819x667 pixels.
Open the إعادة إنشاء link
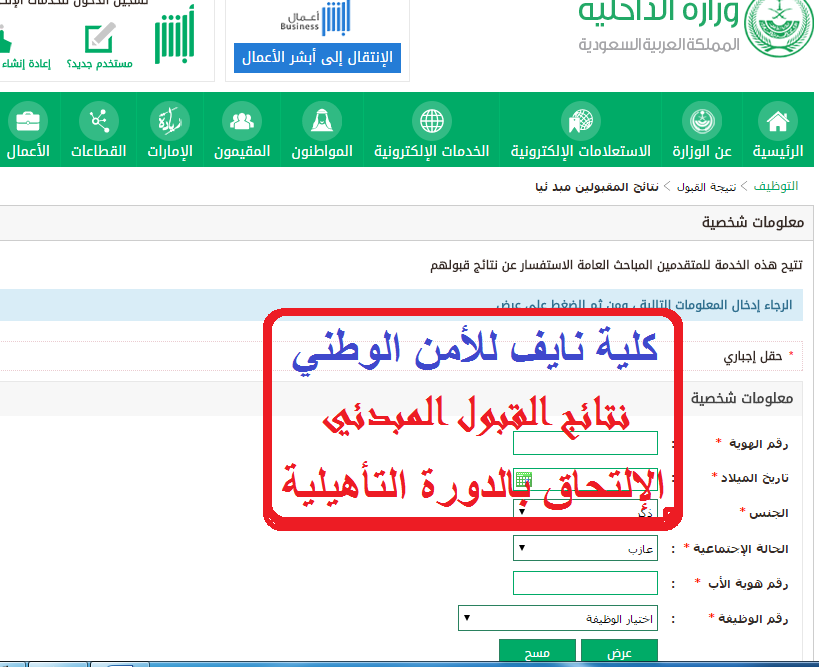(x=26, y=64)
